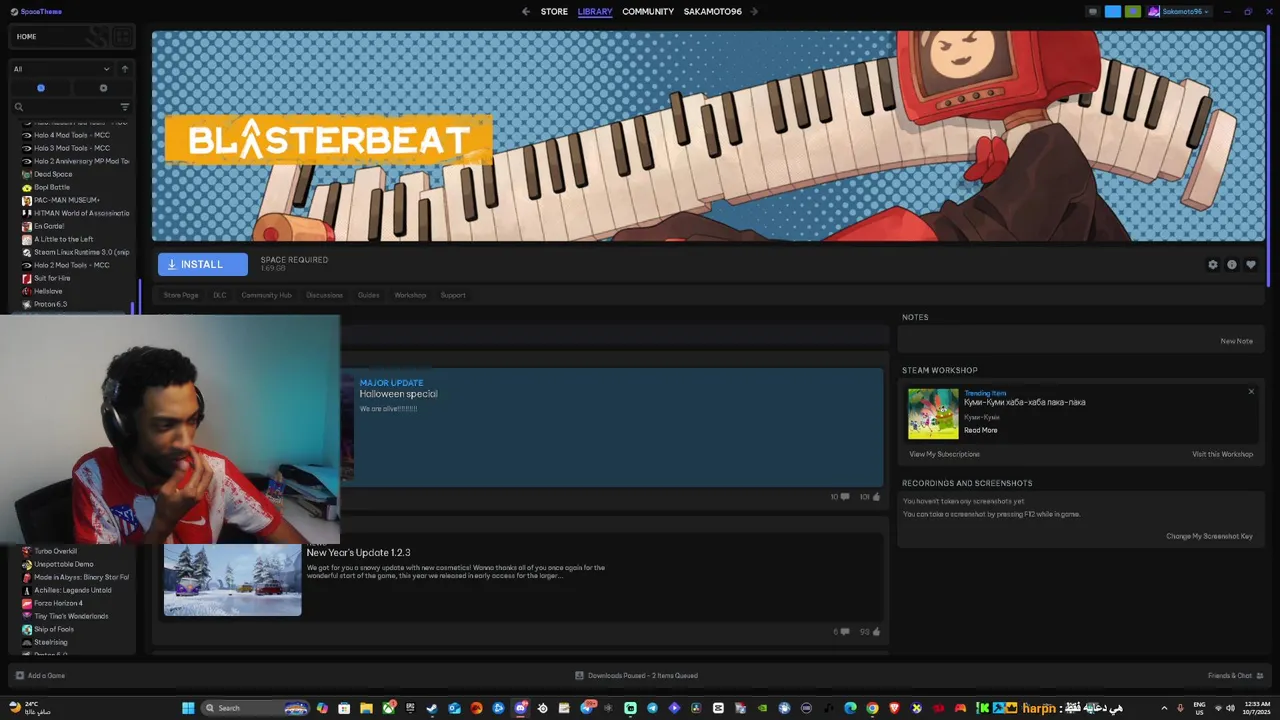The height and width of the screenshot is (720, 1280).
Task: Go back with the left navigation arrow
Action: (x=526, y=12)
